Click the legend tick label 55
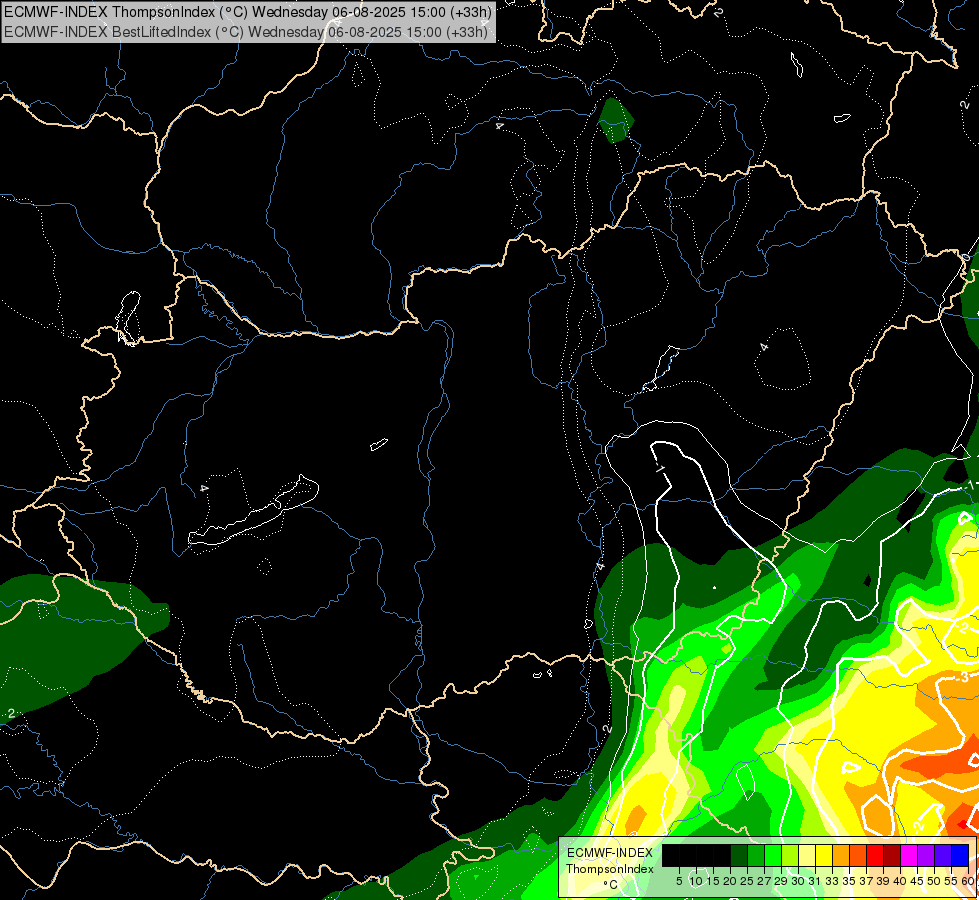 pos(952,881)
